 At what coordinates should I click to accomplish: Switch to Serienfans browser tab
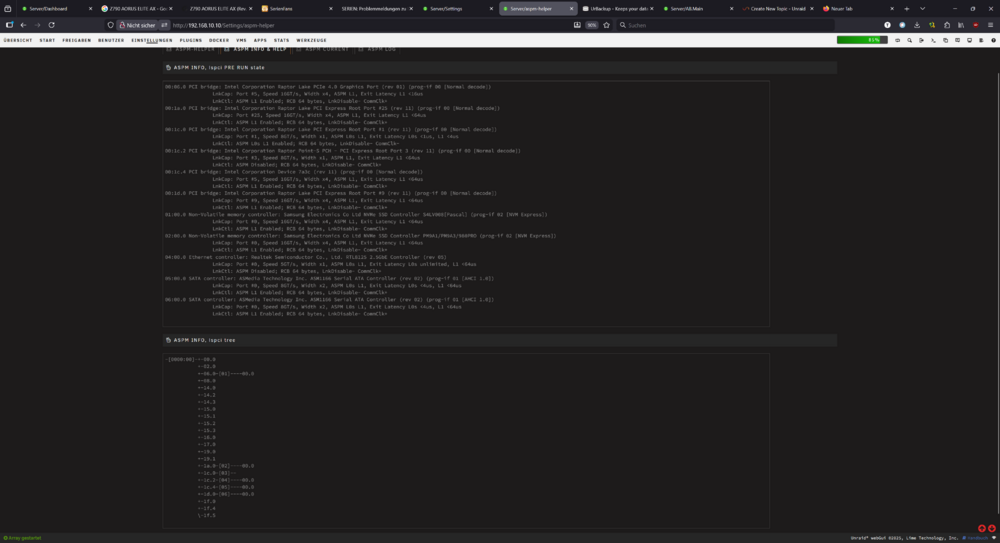click(x=296, y=9)
